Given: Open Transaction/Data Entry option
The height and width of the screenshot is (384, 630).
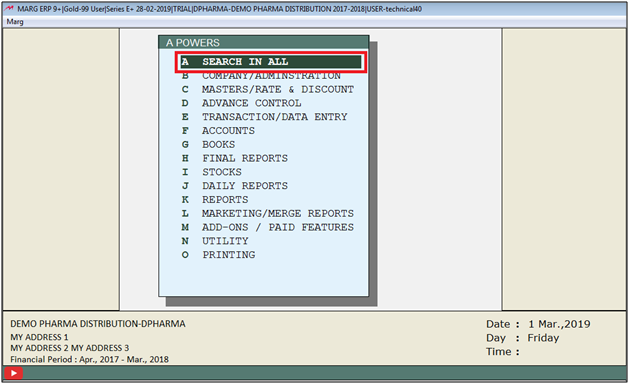Looking at the screenshot, I should 265,117.
